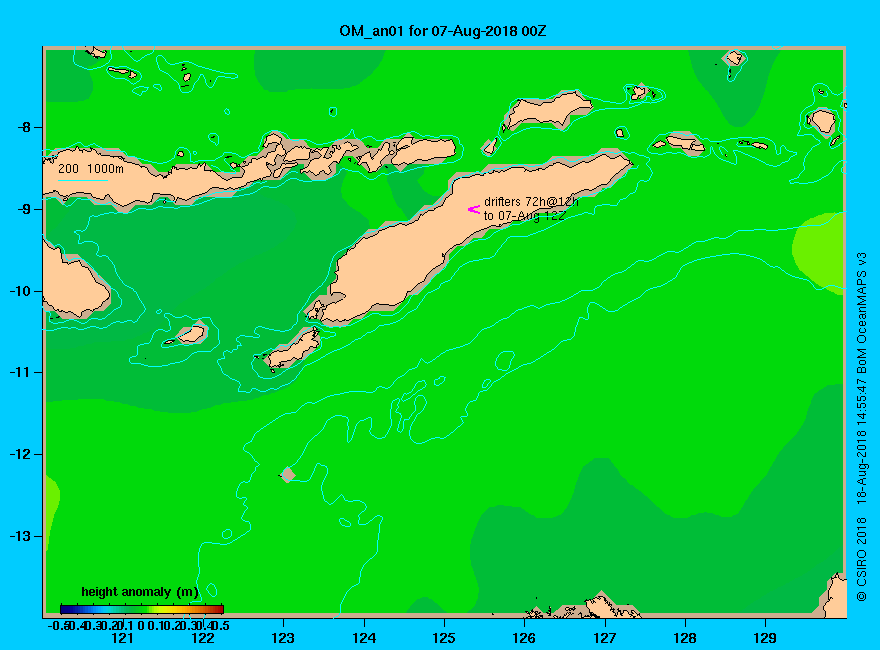Click the "121" longitude axis label
This screenshot has width=880, height=650.
[x=122, y=638]
